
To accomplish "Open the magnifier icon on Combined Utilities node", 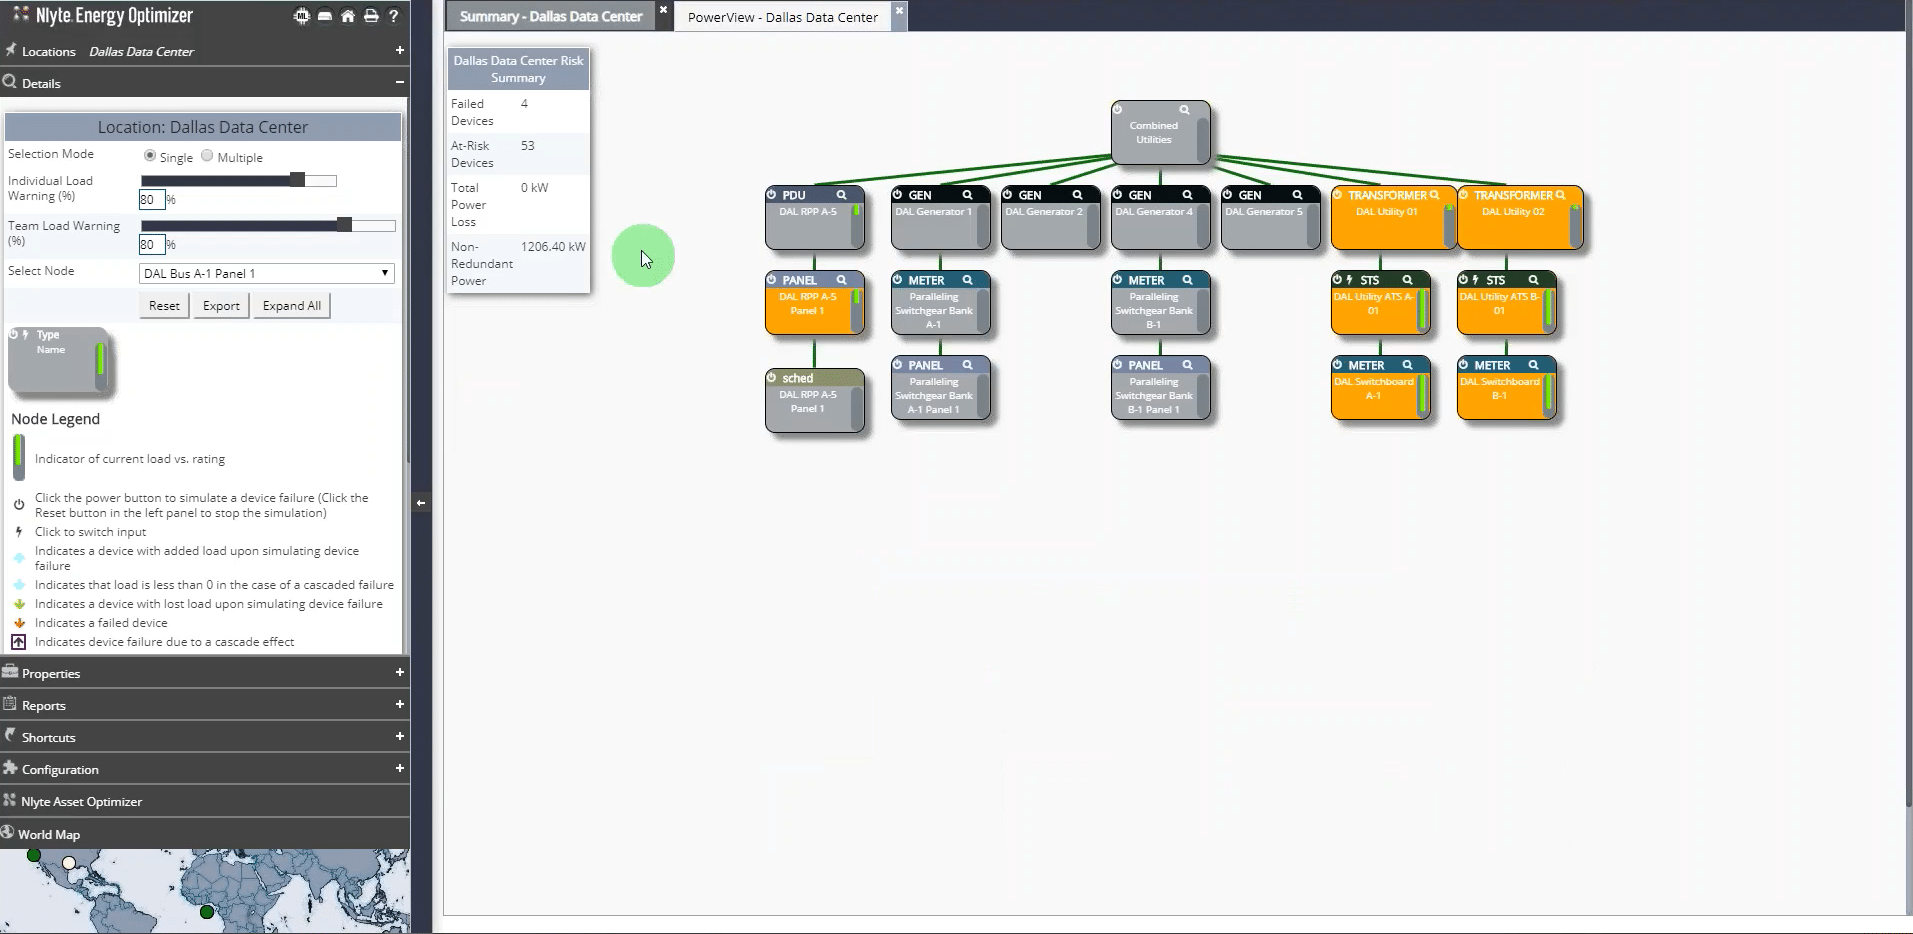I will [x=1183, y=110].
